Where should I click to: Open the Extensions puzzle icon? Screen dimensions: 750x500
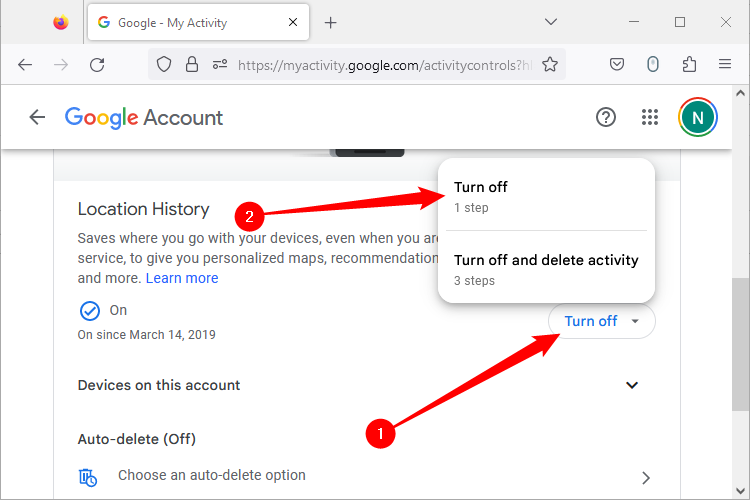click(689, 64)
